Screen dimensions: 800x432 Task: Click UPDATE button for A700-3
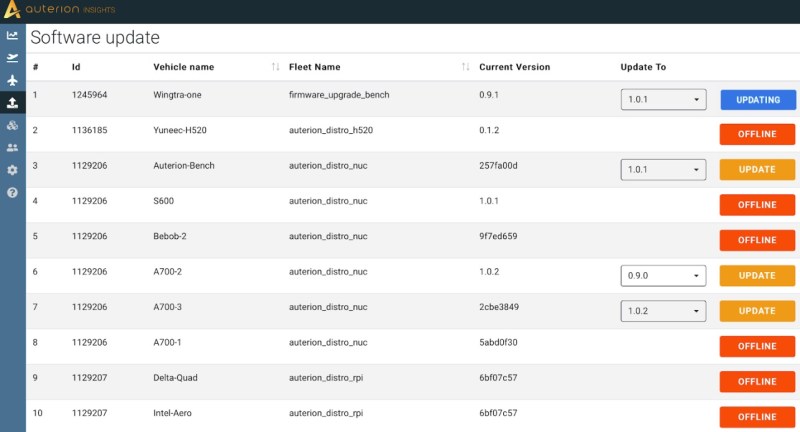757,311
